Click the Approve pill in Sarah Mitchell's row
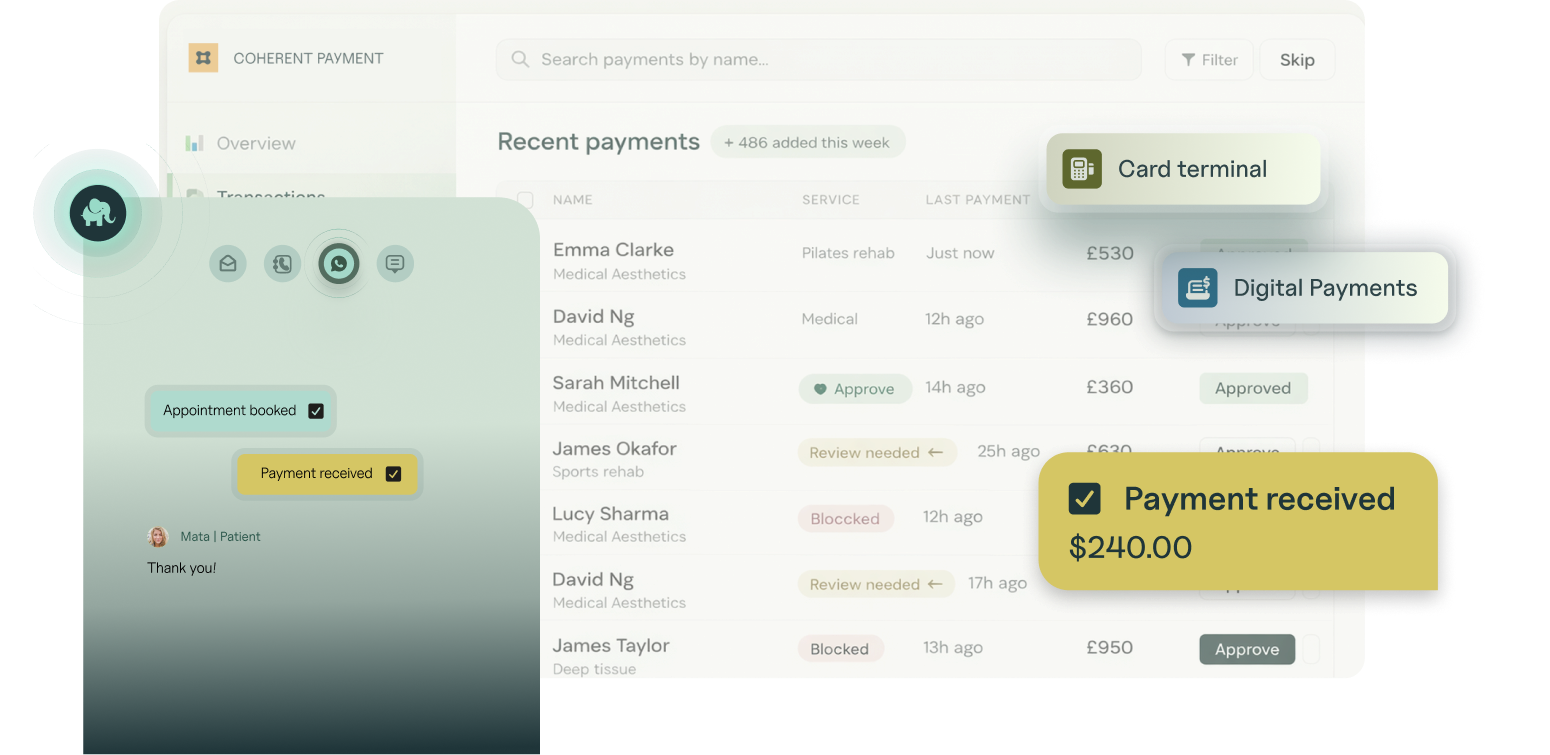Image resolution: width=1550 pixels, height=755 pixels. coord(855,389)
